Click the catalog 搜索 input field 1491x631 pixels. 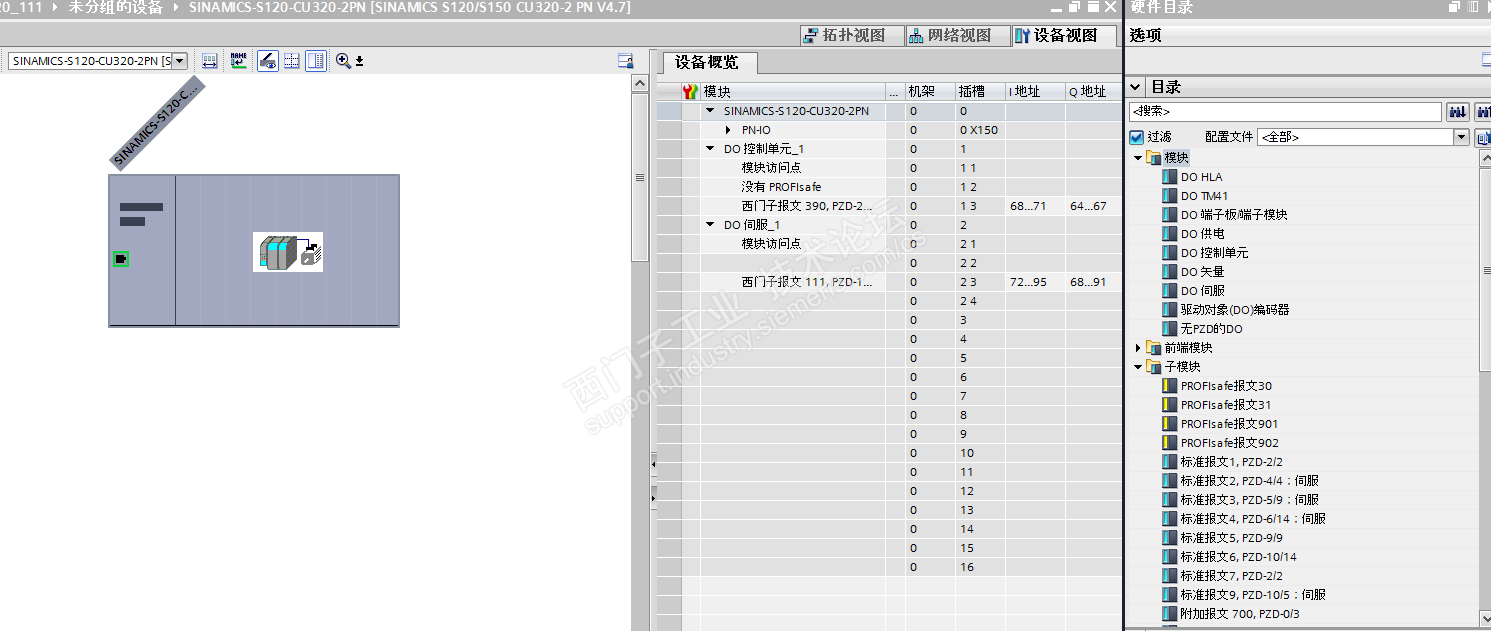(1285, 111)
